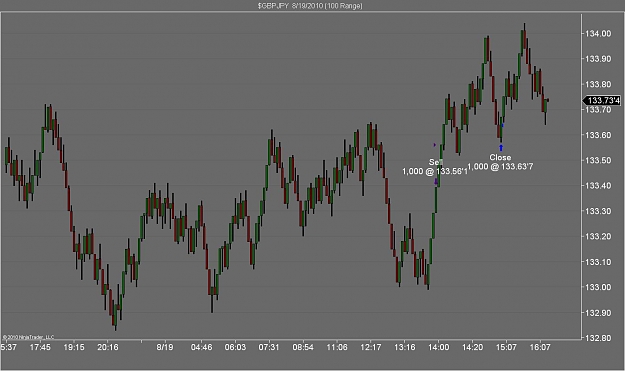Click the 20:16 time axis label

[x=108, y=347]
